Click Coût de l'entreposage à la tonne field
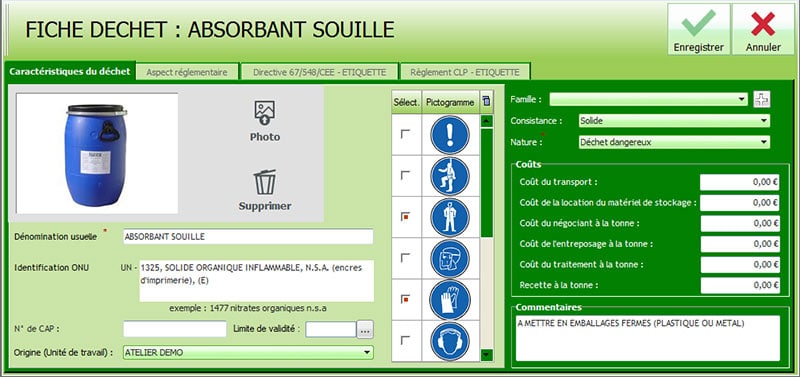This screenshot has width=800, height=377. (x=740, y=244)
